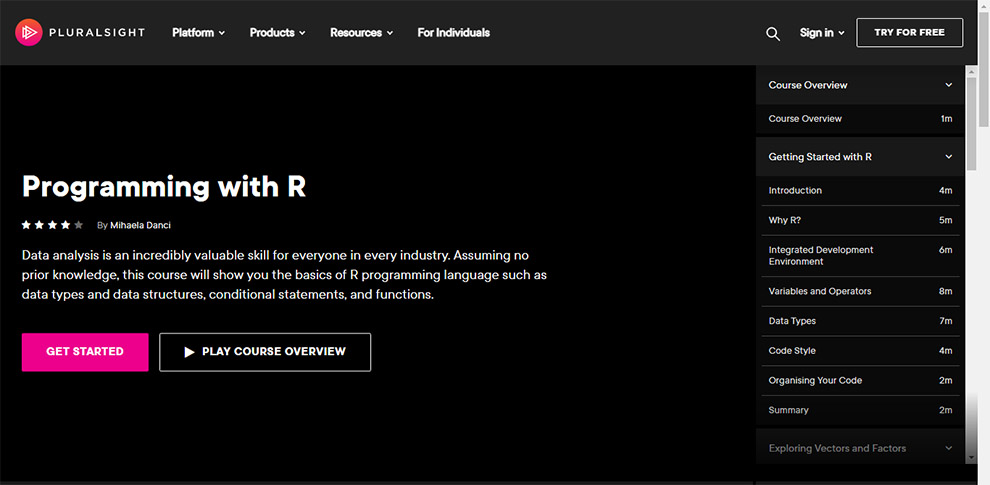Select the Why R? lesson
This screenshot has height=485, width=990.
pyautogui.click(x=860, y=220)
